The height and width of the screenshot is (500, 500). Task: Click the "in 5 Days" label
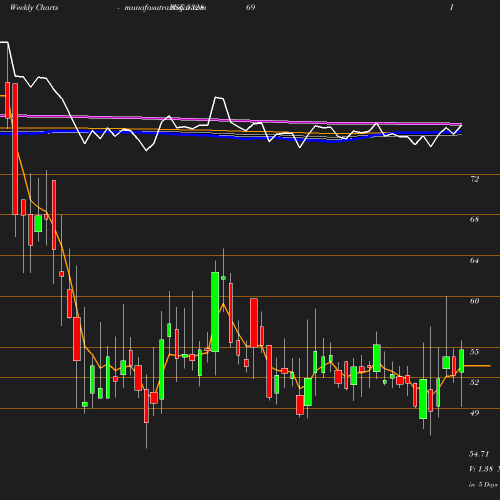[x=483, y=485]
